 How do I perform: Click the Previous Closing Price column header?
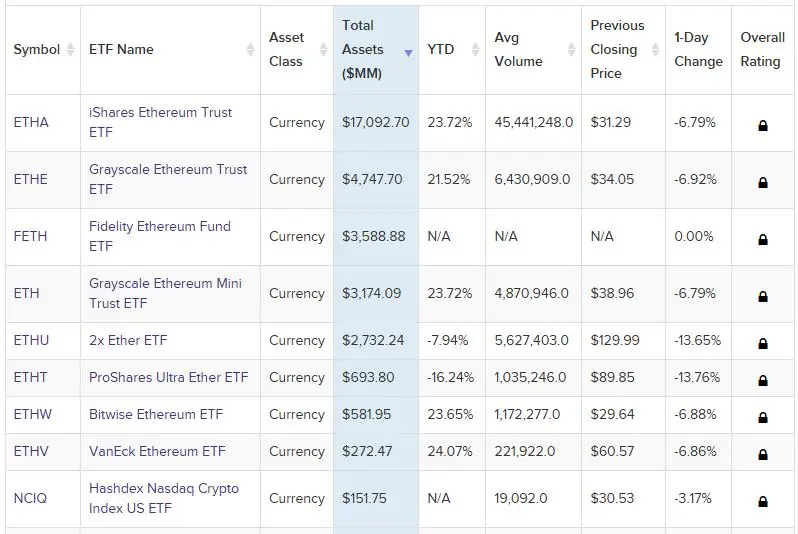coord(617,50)
